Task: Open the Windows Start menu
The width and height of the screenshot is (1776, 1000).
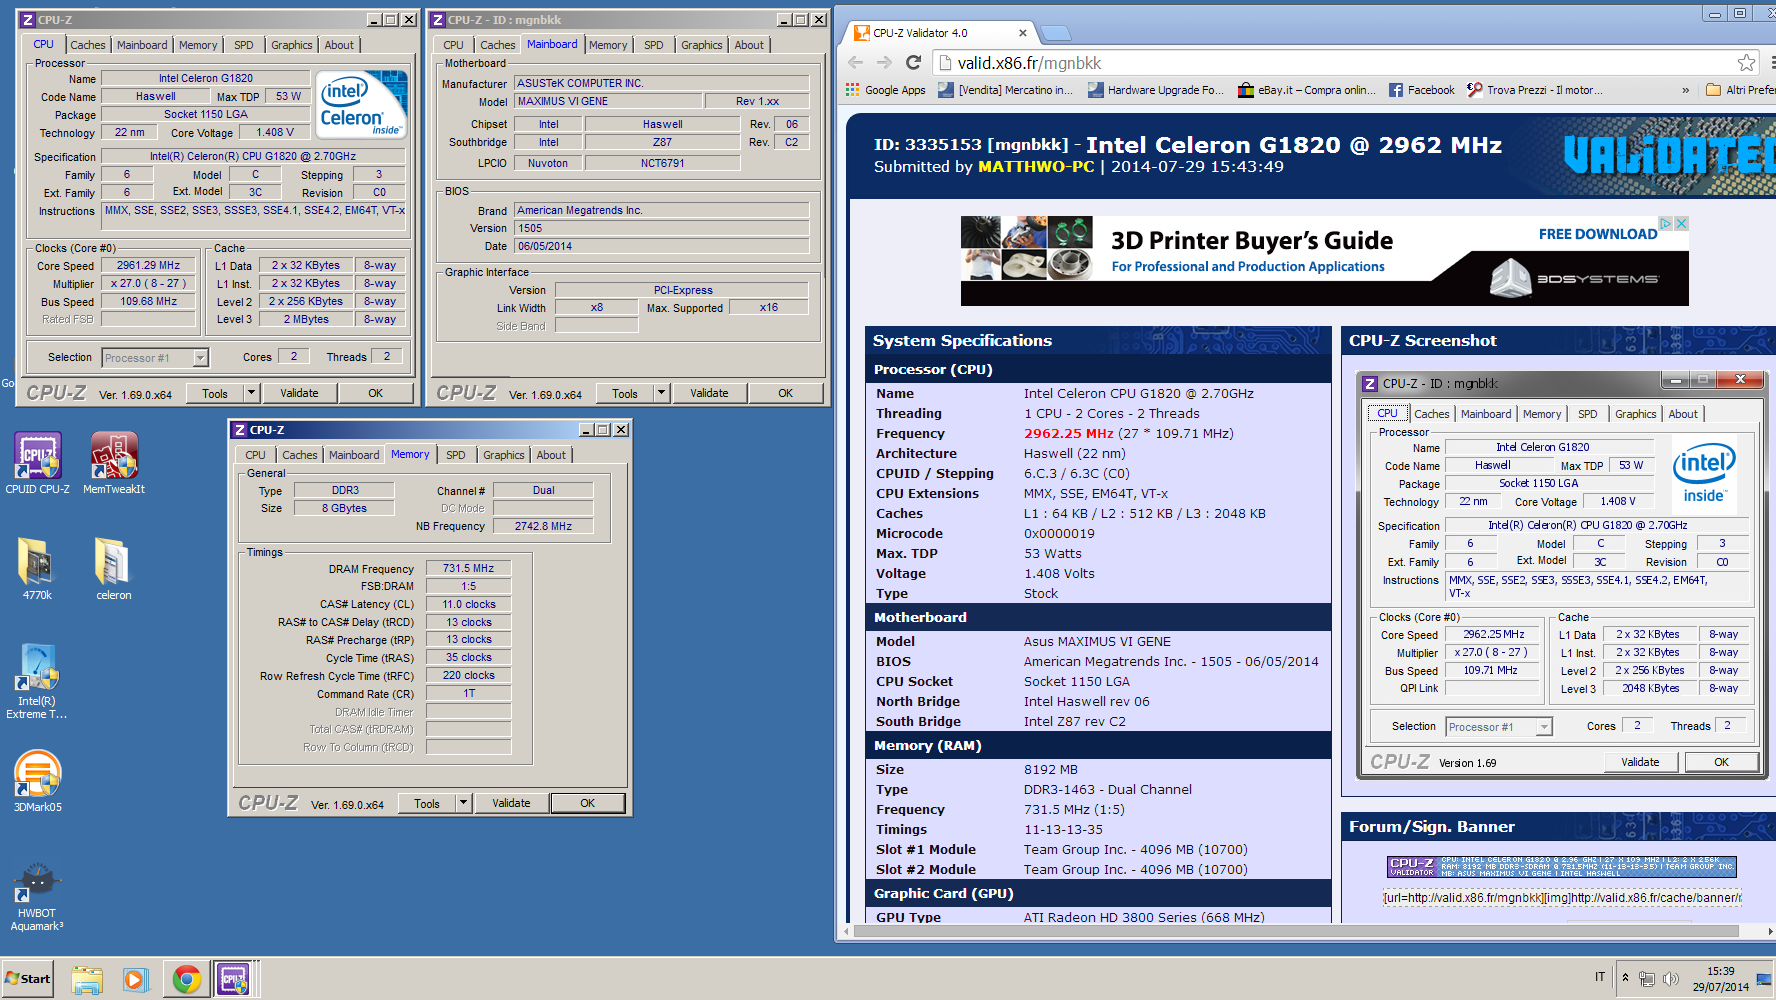Action: 28,979
